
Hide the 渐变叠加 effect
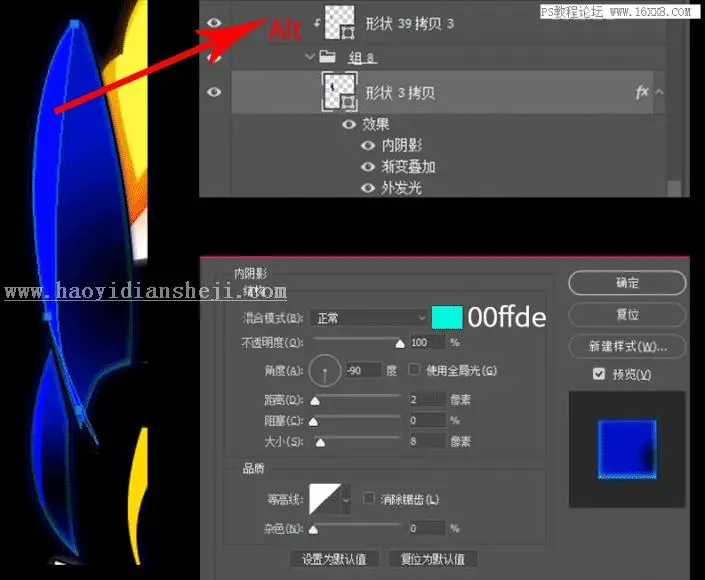tap(368, 167)
